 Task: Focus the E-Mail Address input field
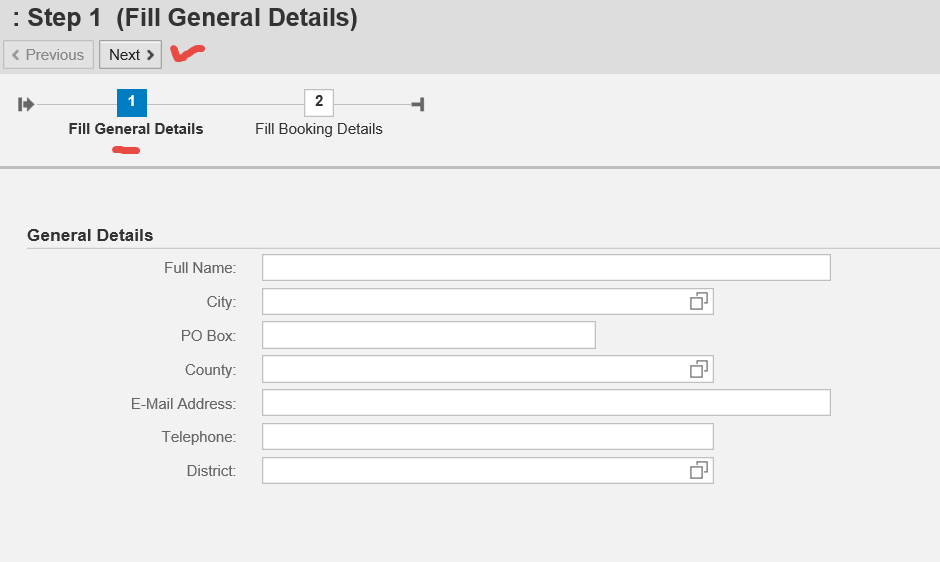coord(546,403)
